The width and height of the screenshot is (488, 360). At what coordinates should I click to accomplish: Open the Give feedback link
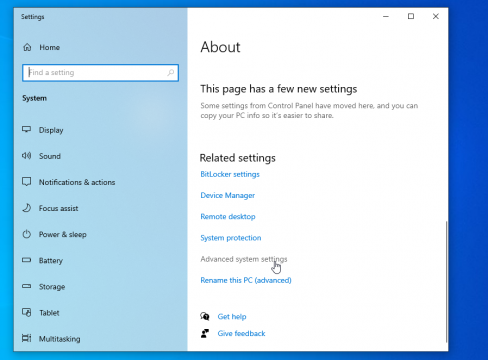coord(241,333)
